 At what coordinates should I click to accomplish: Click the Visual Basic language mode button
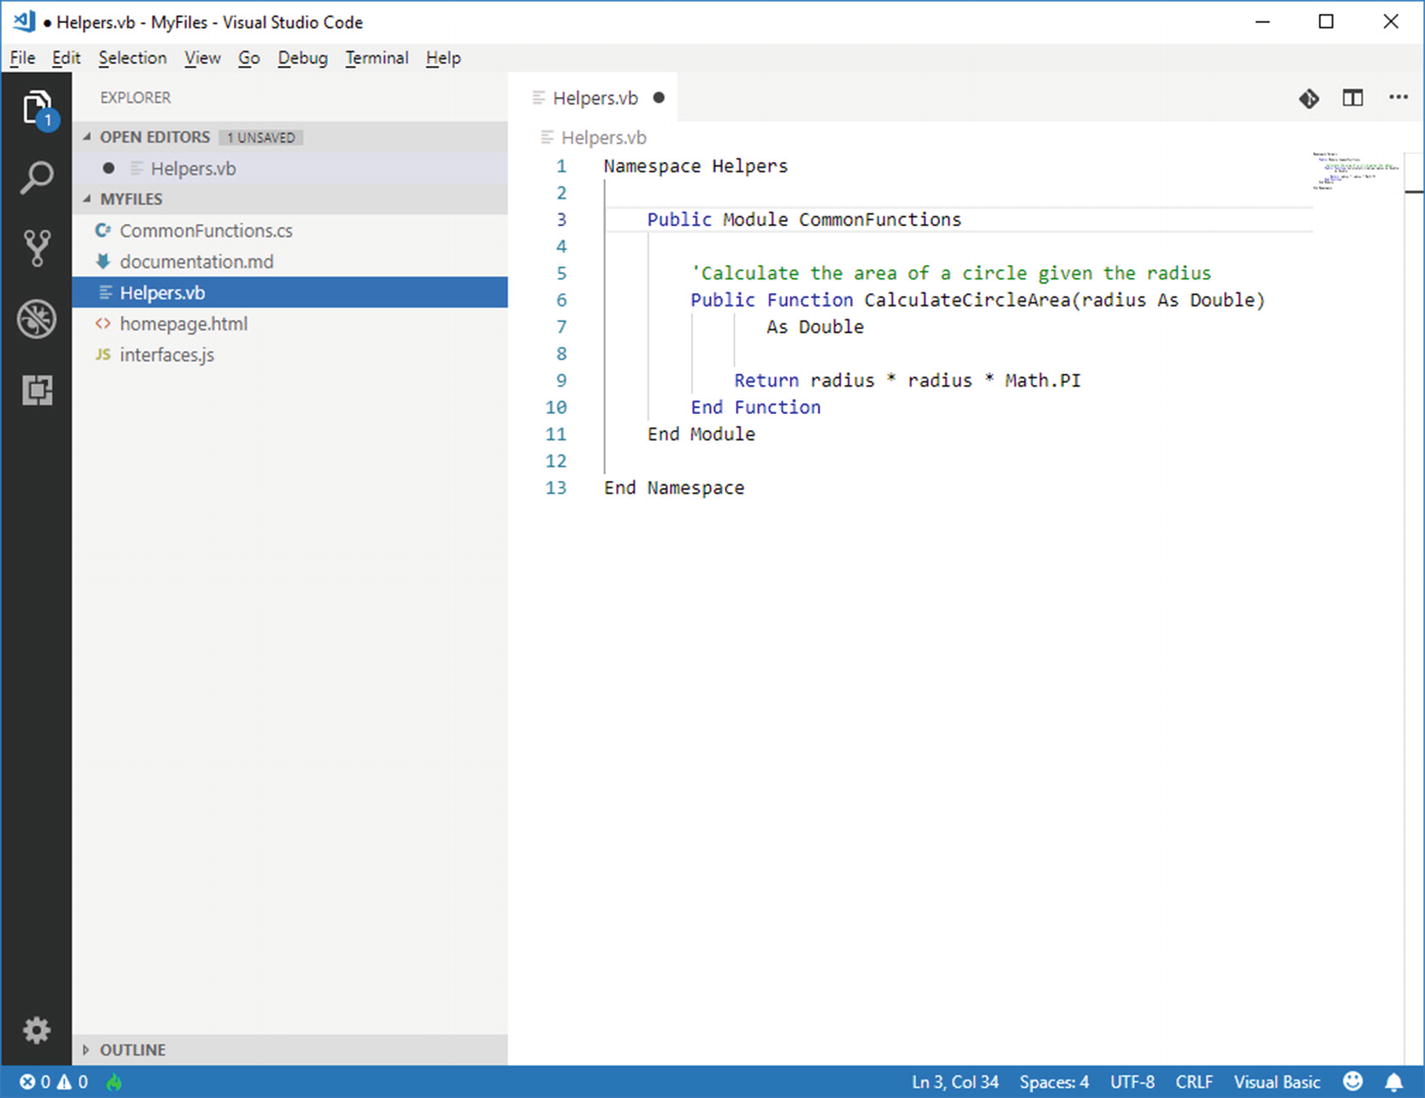pyautogui.click(x=1276, y=1082)
